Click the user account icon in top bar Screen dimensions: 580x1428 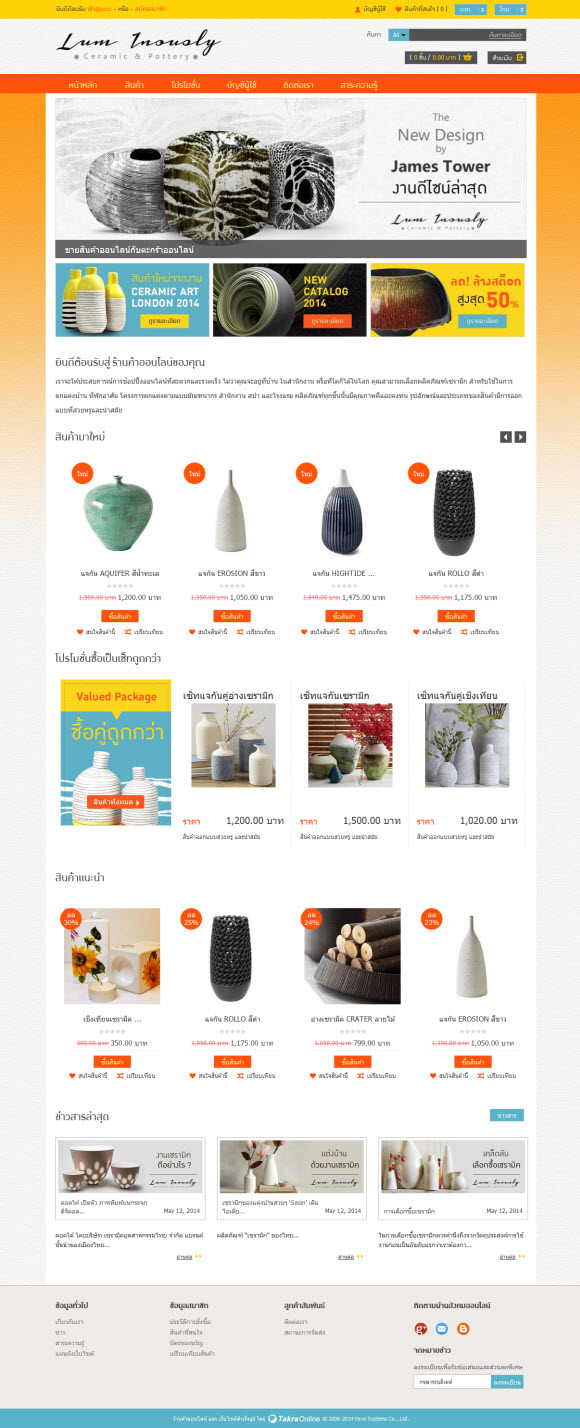pyautogui.click(x=358, y=9)
